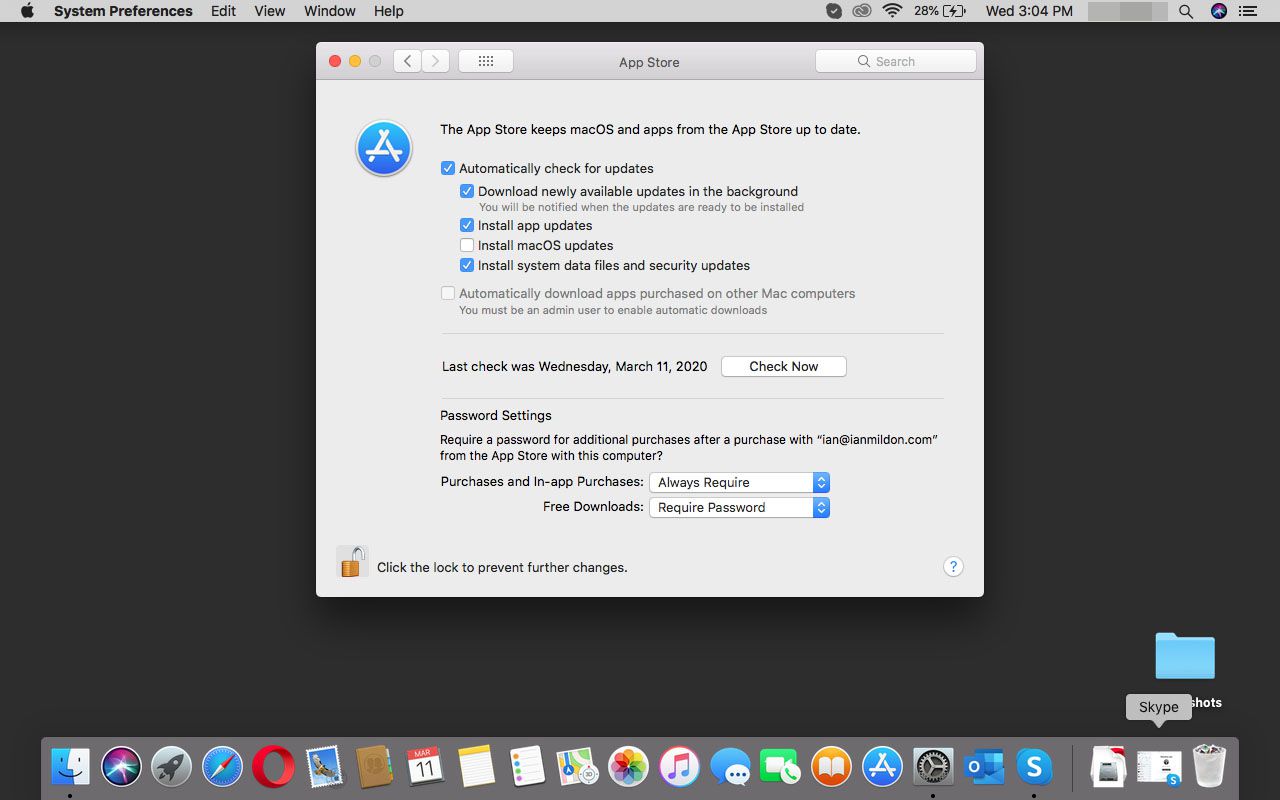Open the Free Downloads dropdown
1280x800 pixels.
click(739, 507)
